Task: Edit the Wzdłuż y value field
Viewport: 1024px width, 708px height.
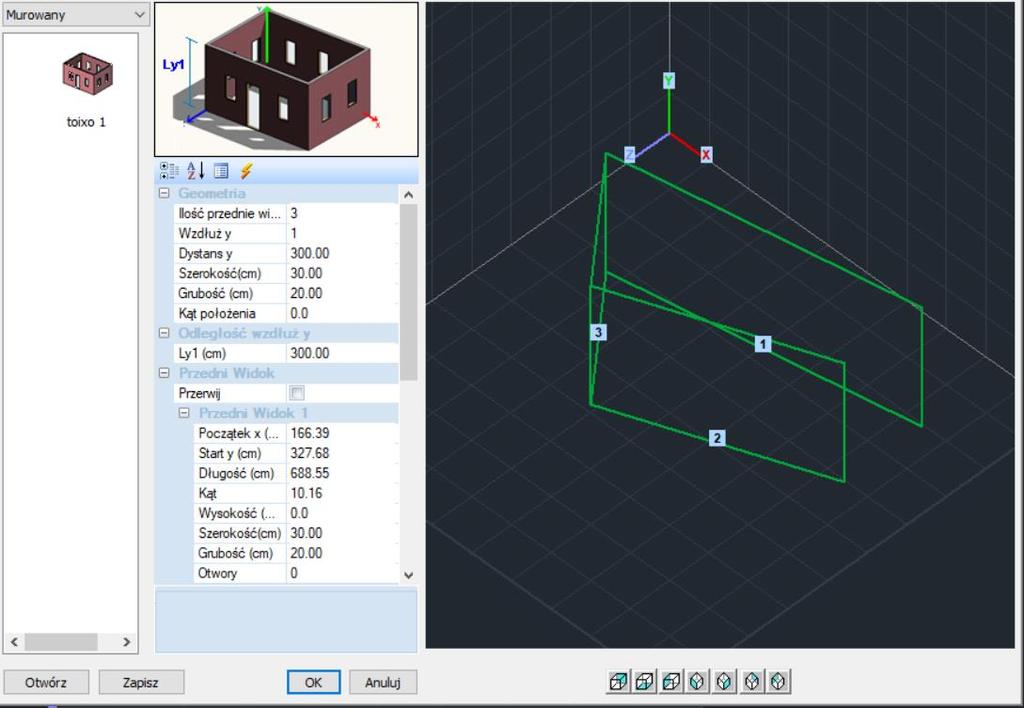Action: tap(342, 233)
